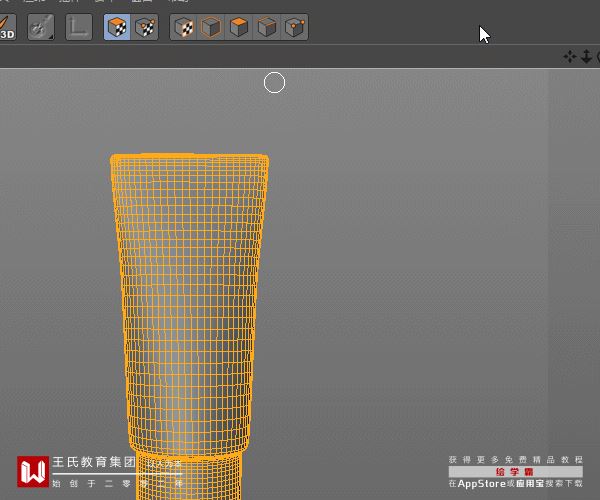600x500 pixels.
Task: Activate Point mode cube with orange dots
Action: [294, 27]
